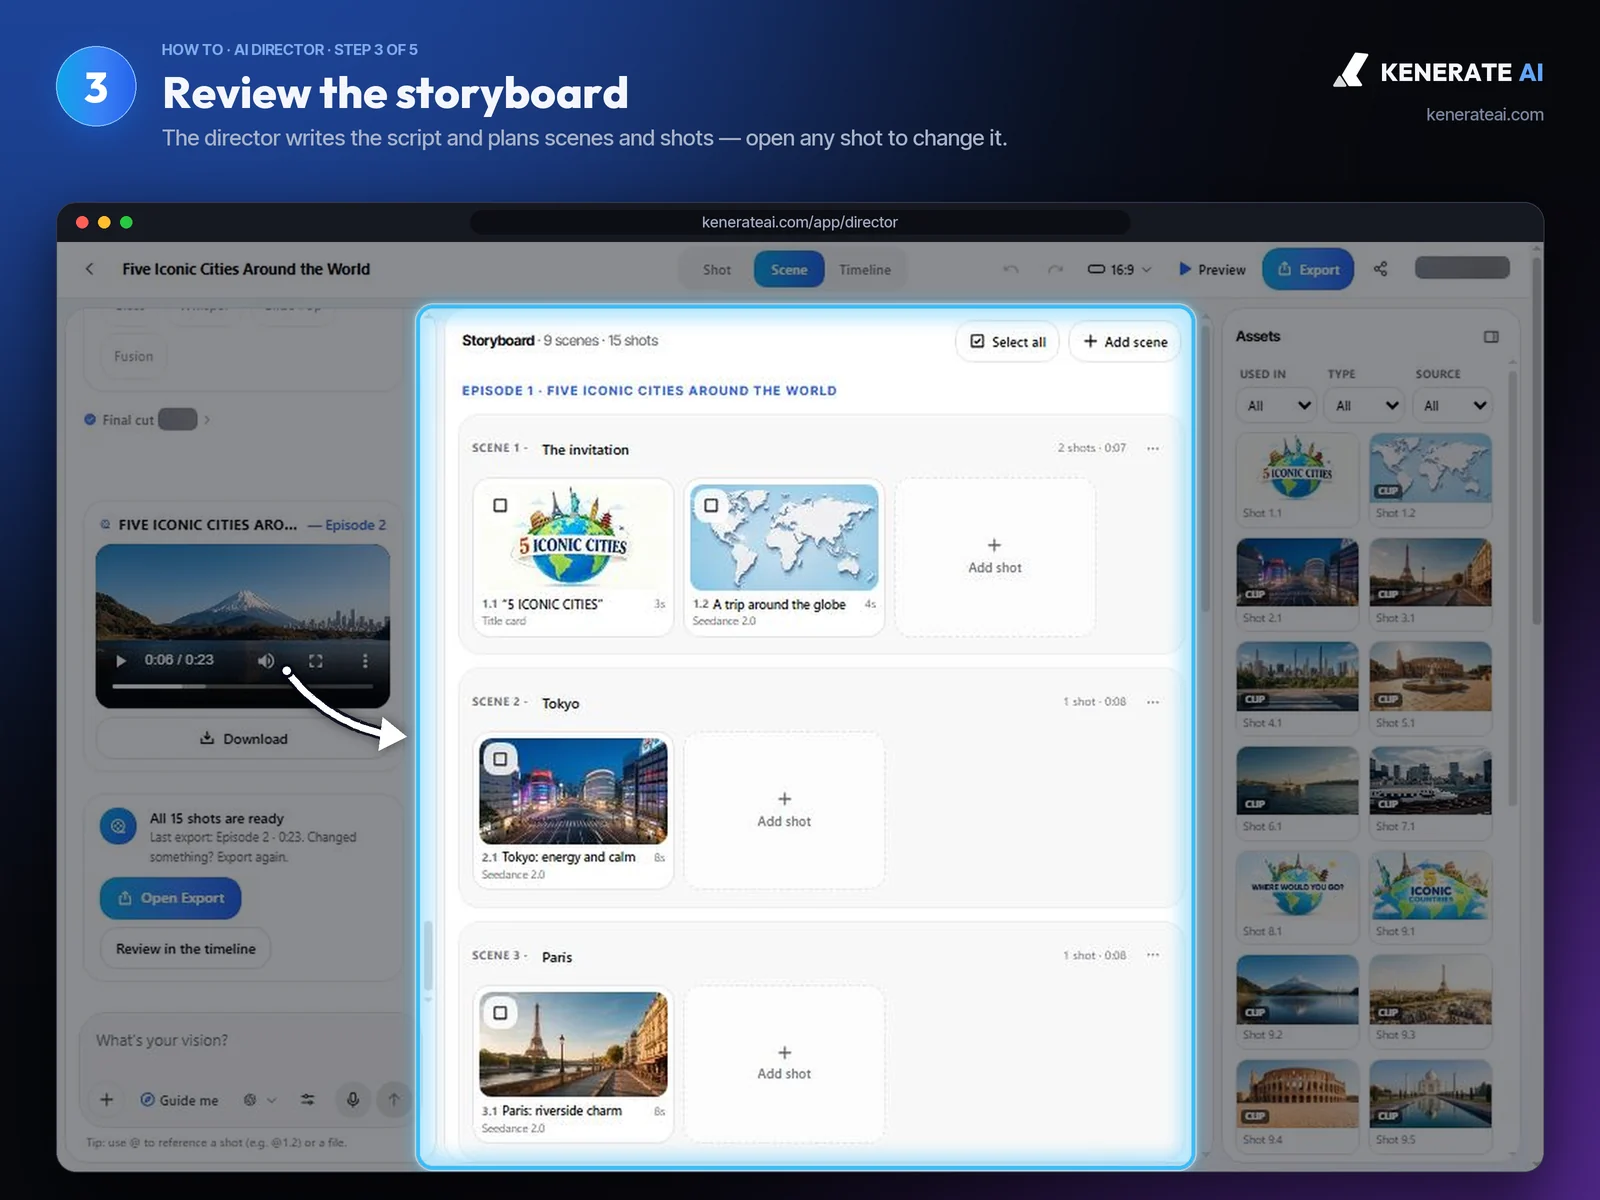Tick checkbox on shot 1.1 5 ICONIC CITIES

click(500, 505)
